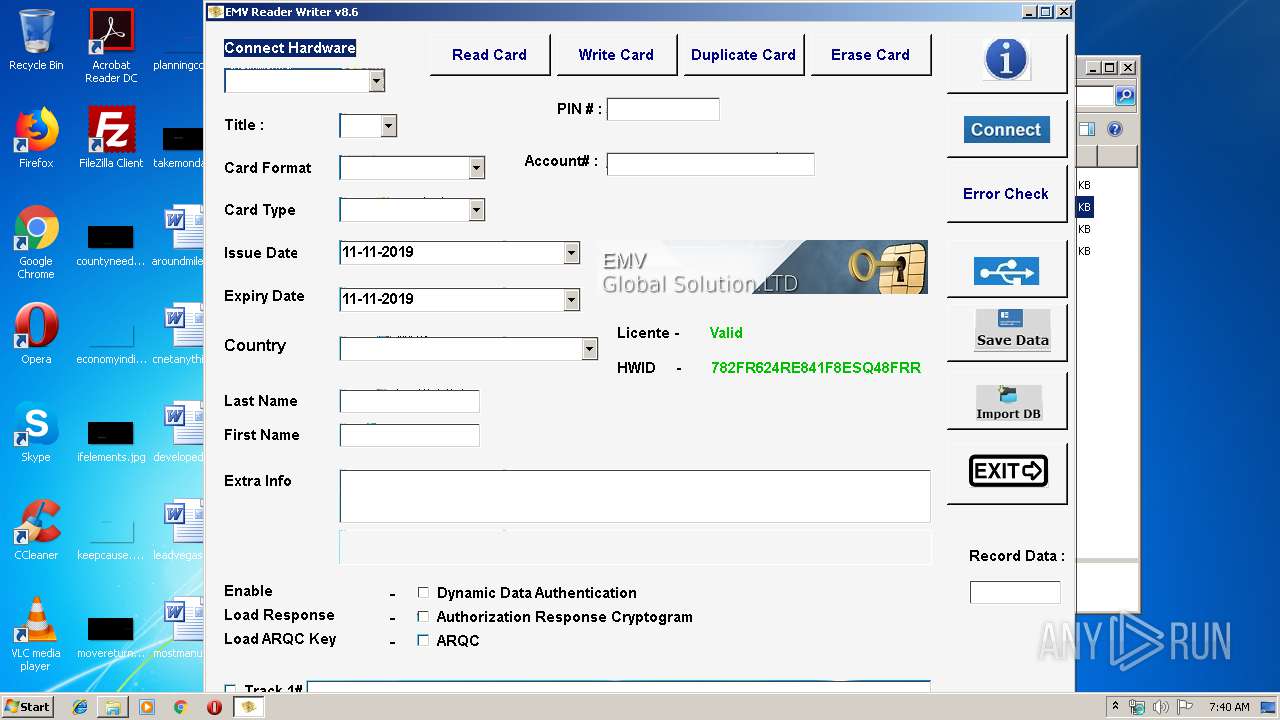Open FileZilla Client desktop shortcut
Image resolution: width=1280 pixels, height=720 pixels.
coord(111,139)
